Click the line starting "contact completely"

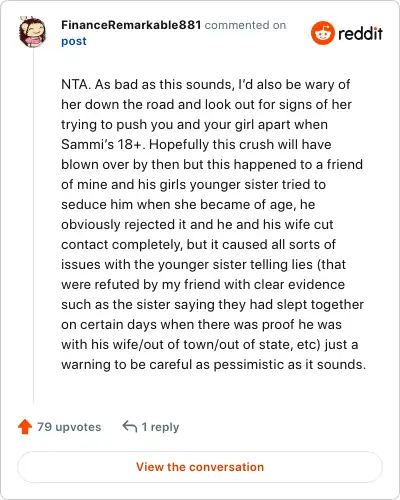[x=198, y=245]
